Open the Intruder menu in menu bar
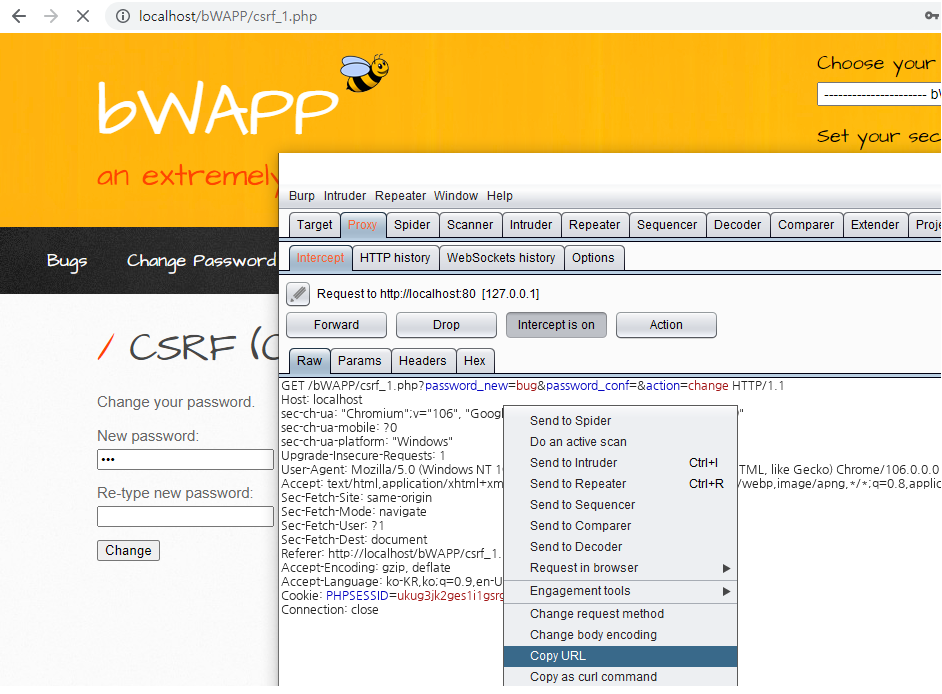The width and height of the screenshot is (942, 694). pyautogui.click(x=345, y=196)
